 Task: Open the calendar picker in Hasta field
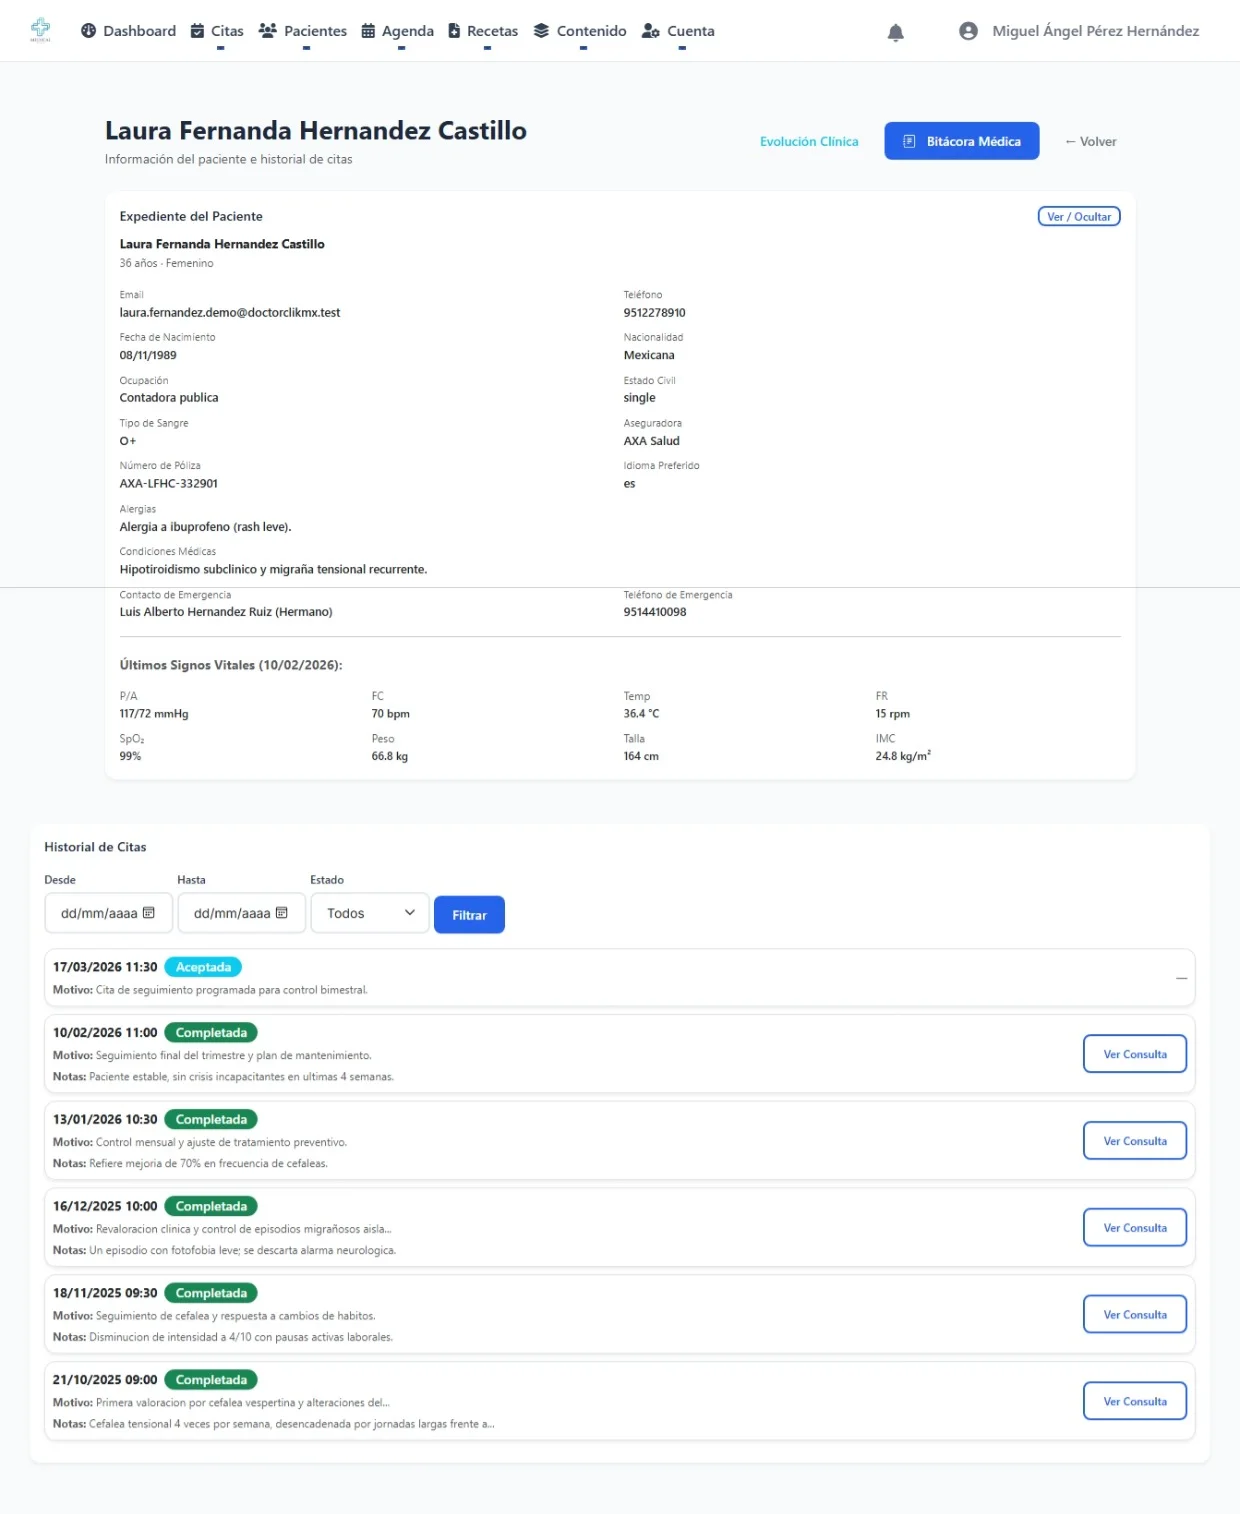[282, 913]
